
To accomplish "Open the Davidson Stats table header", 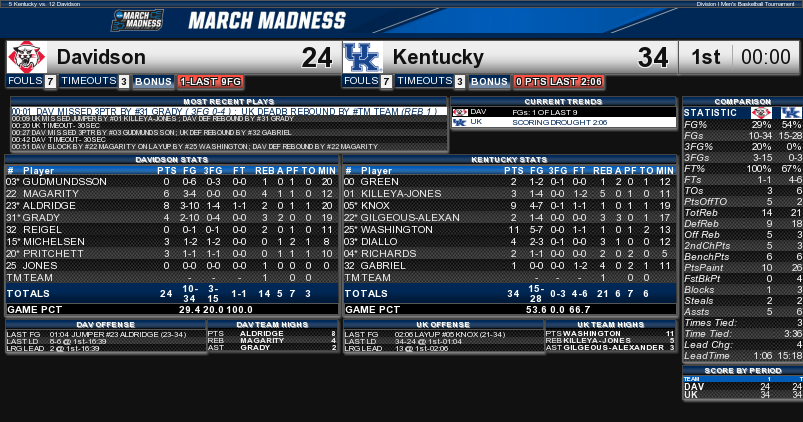I will (172, 159).
